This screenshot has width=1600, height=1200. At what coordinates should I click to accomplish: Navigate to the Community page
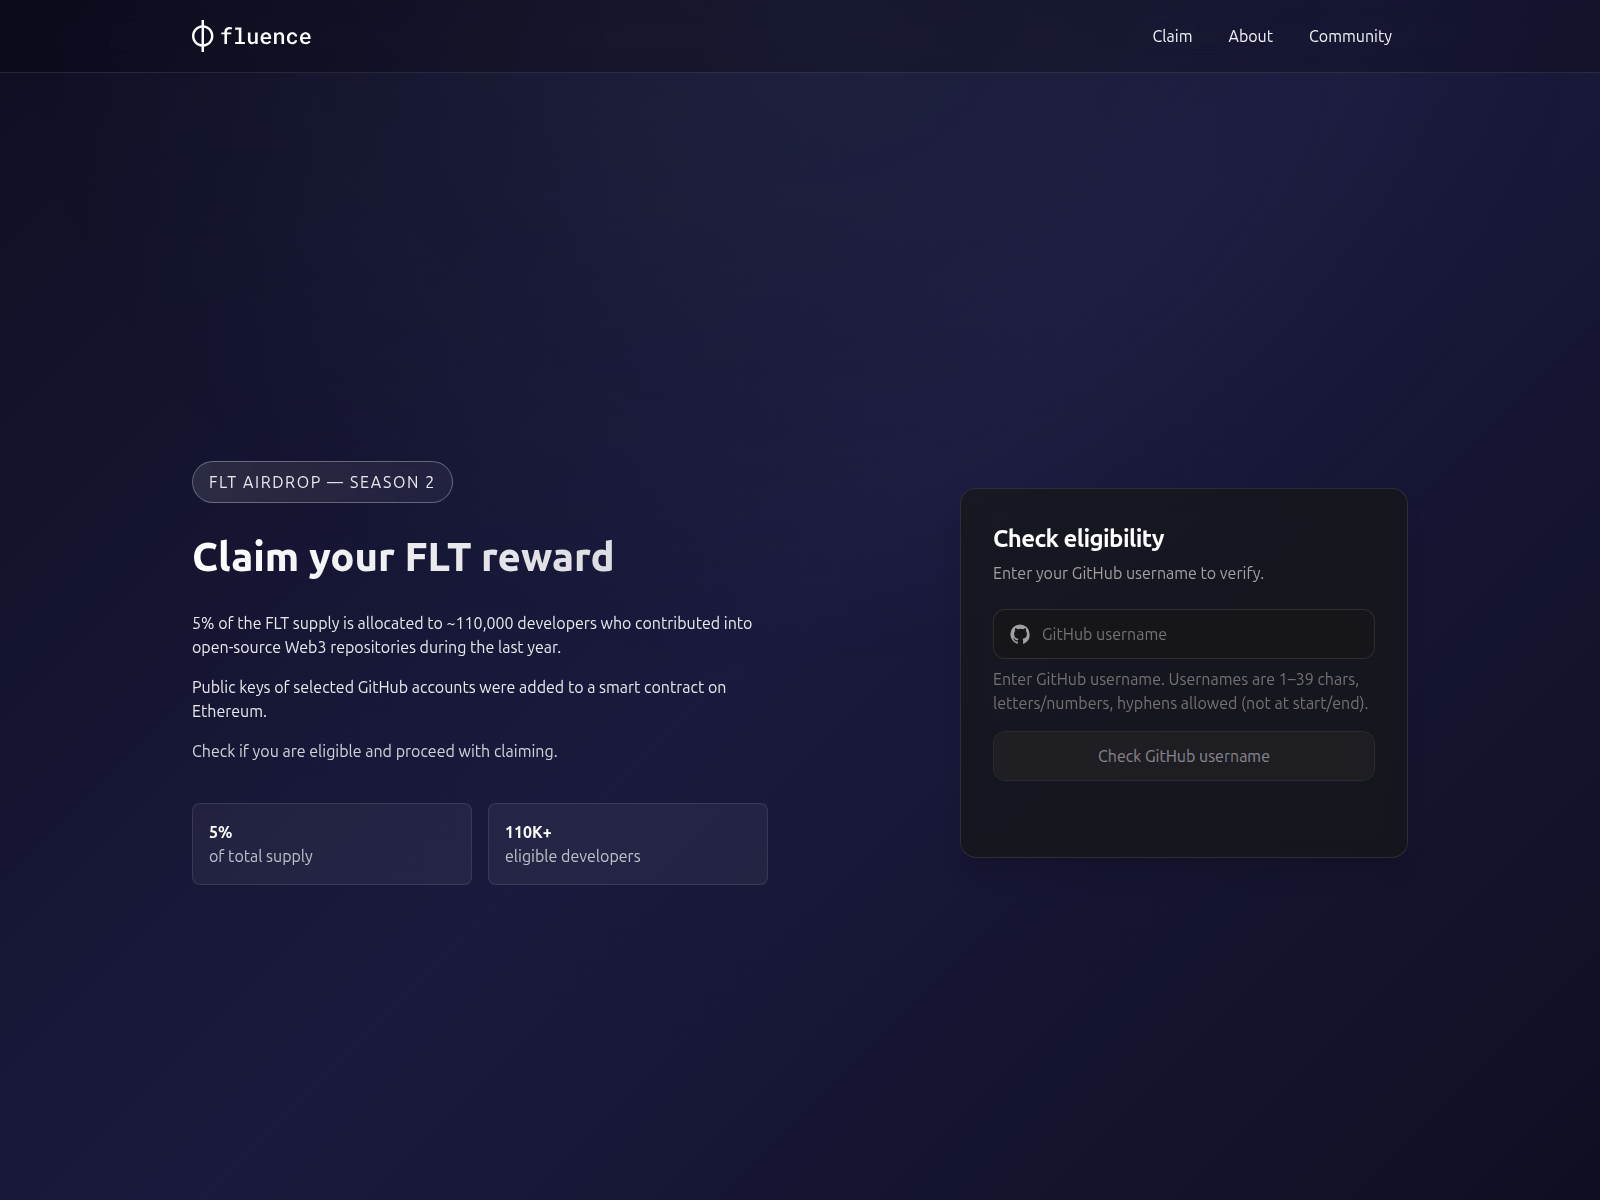1350,36
